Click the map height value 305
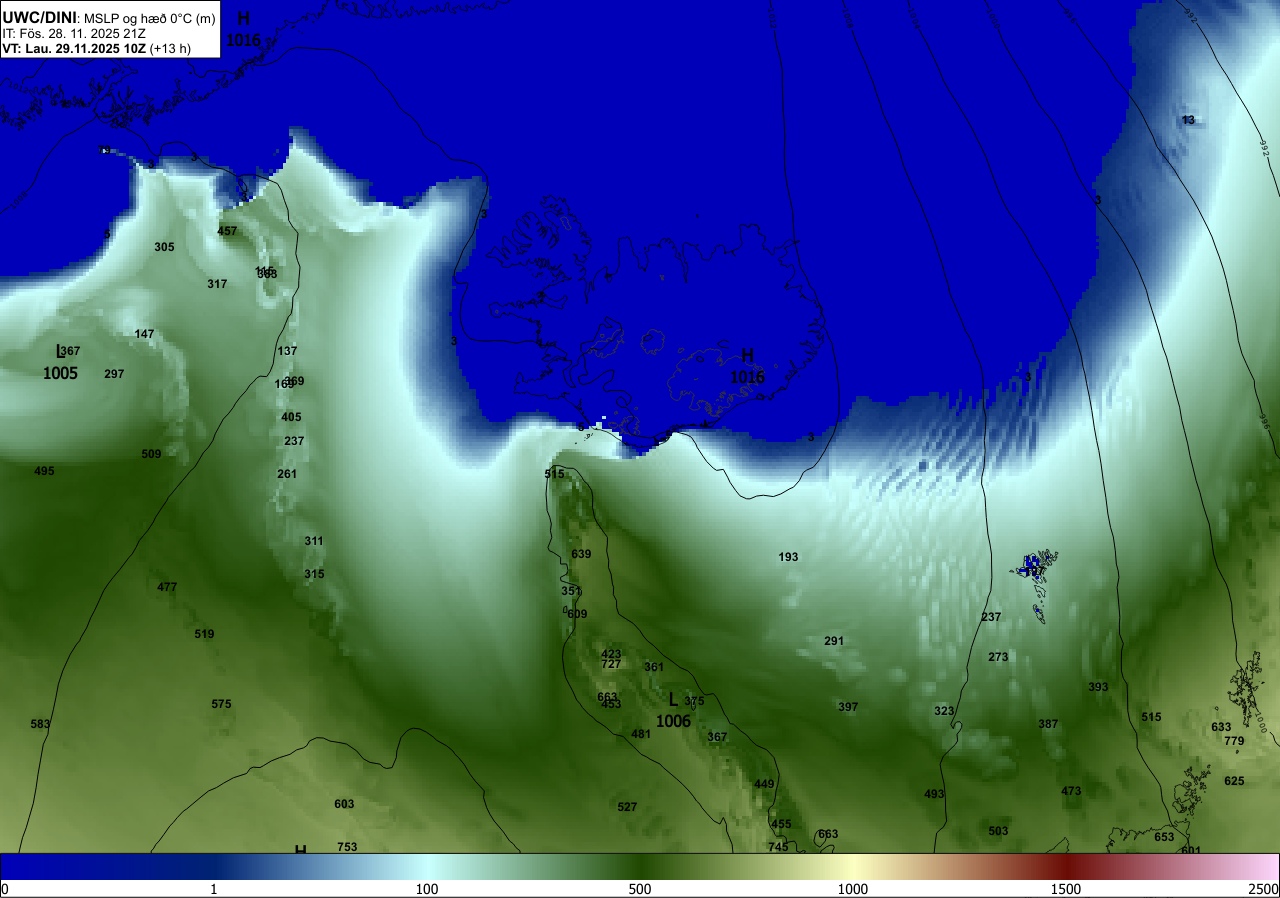The image size is (1280, 898). click(x=164, y=247)
